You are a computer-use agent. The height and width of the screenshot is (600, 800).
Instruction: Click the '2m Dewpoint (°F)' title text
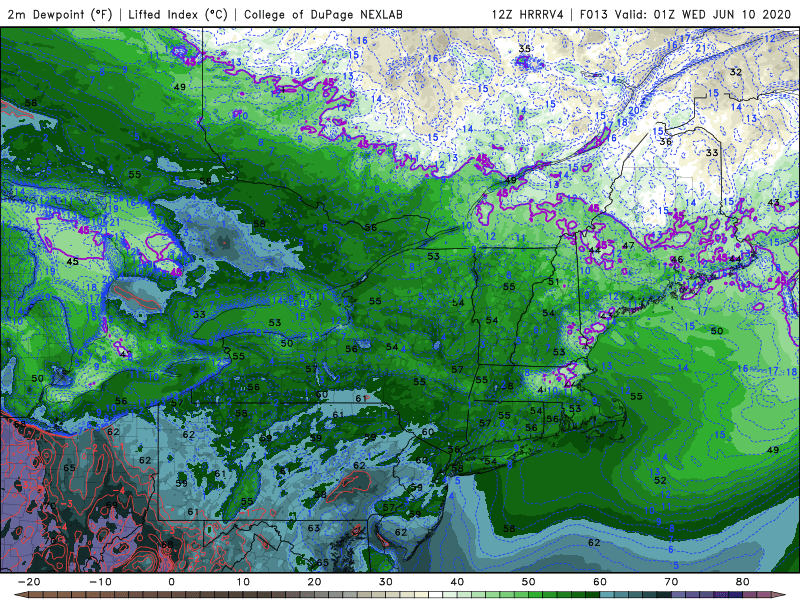coord(60,14)
